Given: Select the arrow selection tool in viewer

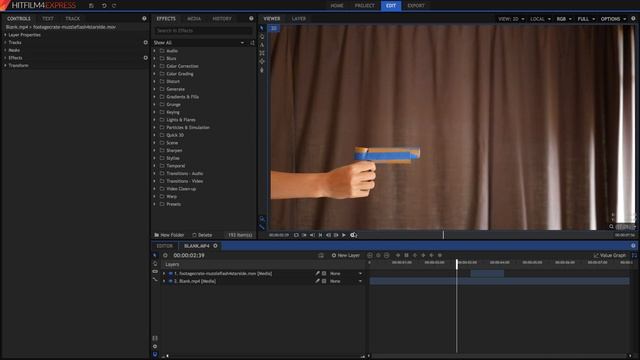Looking at the screenshot, I should point(262,28).
